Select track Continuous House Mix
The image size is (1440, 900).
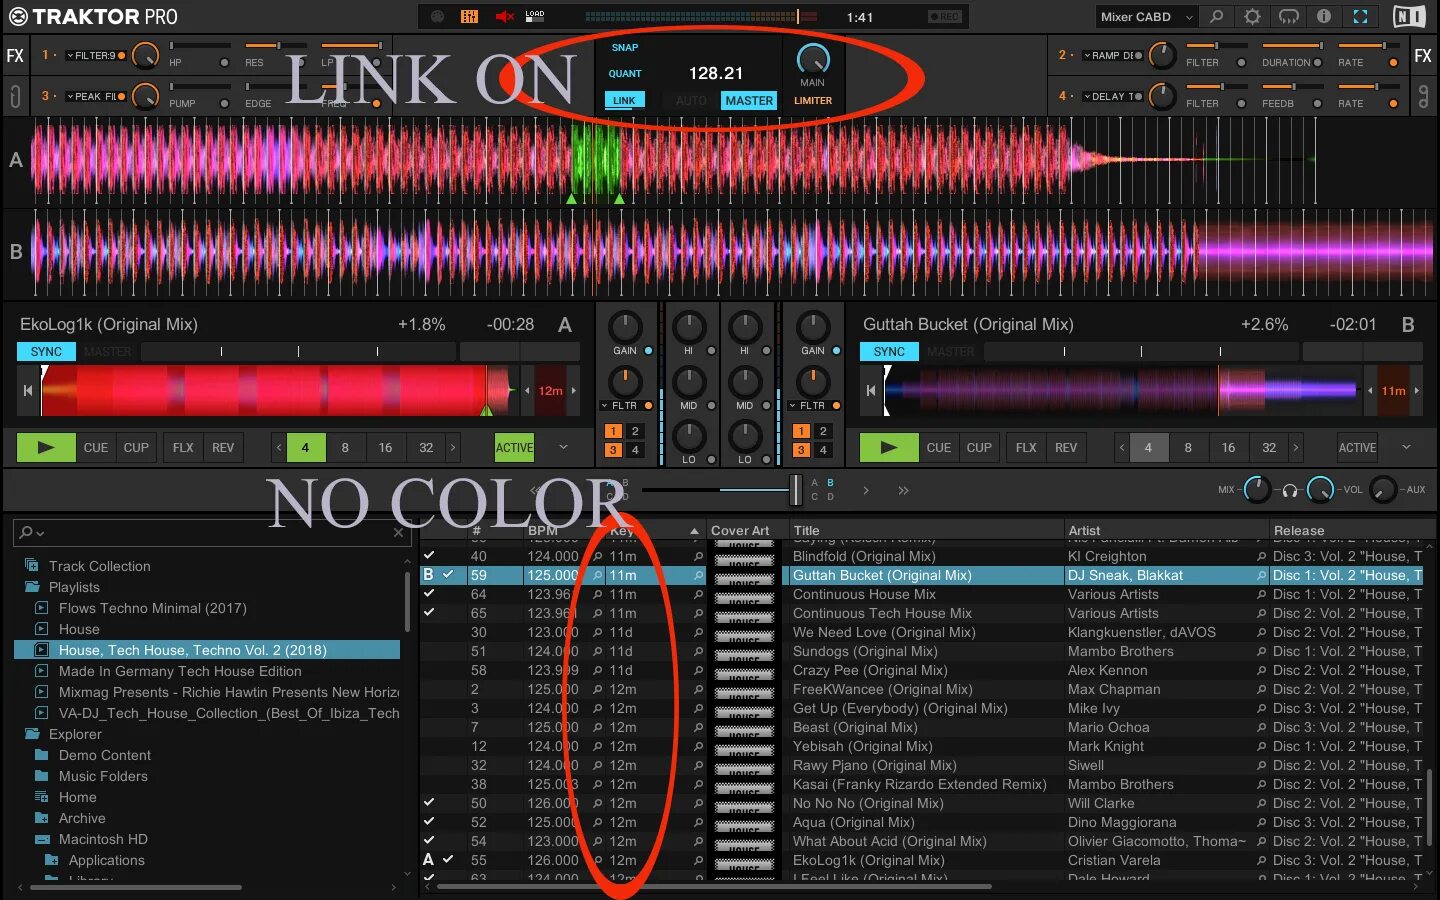[864, 594]
